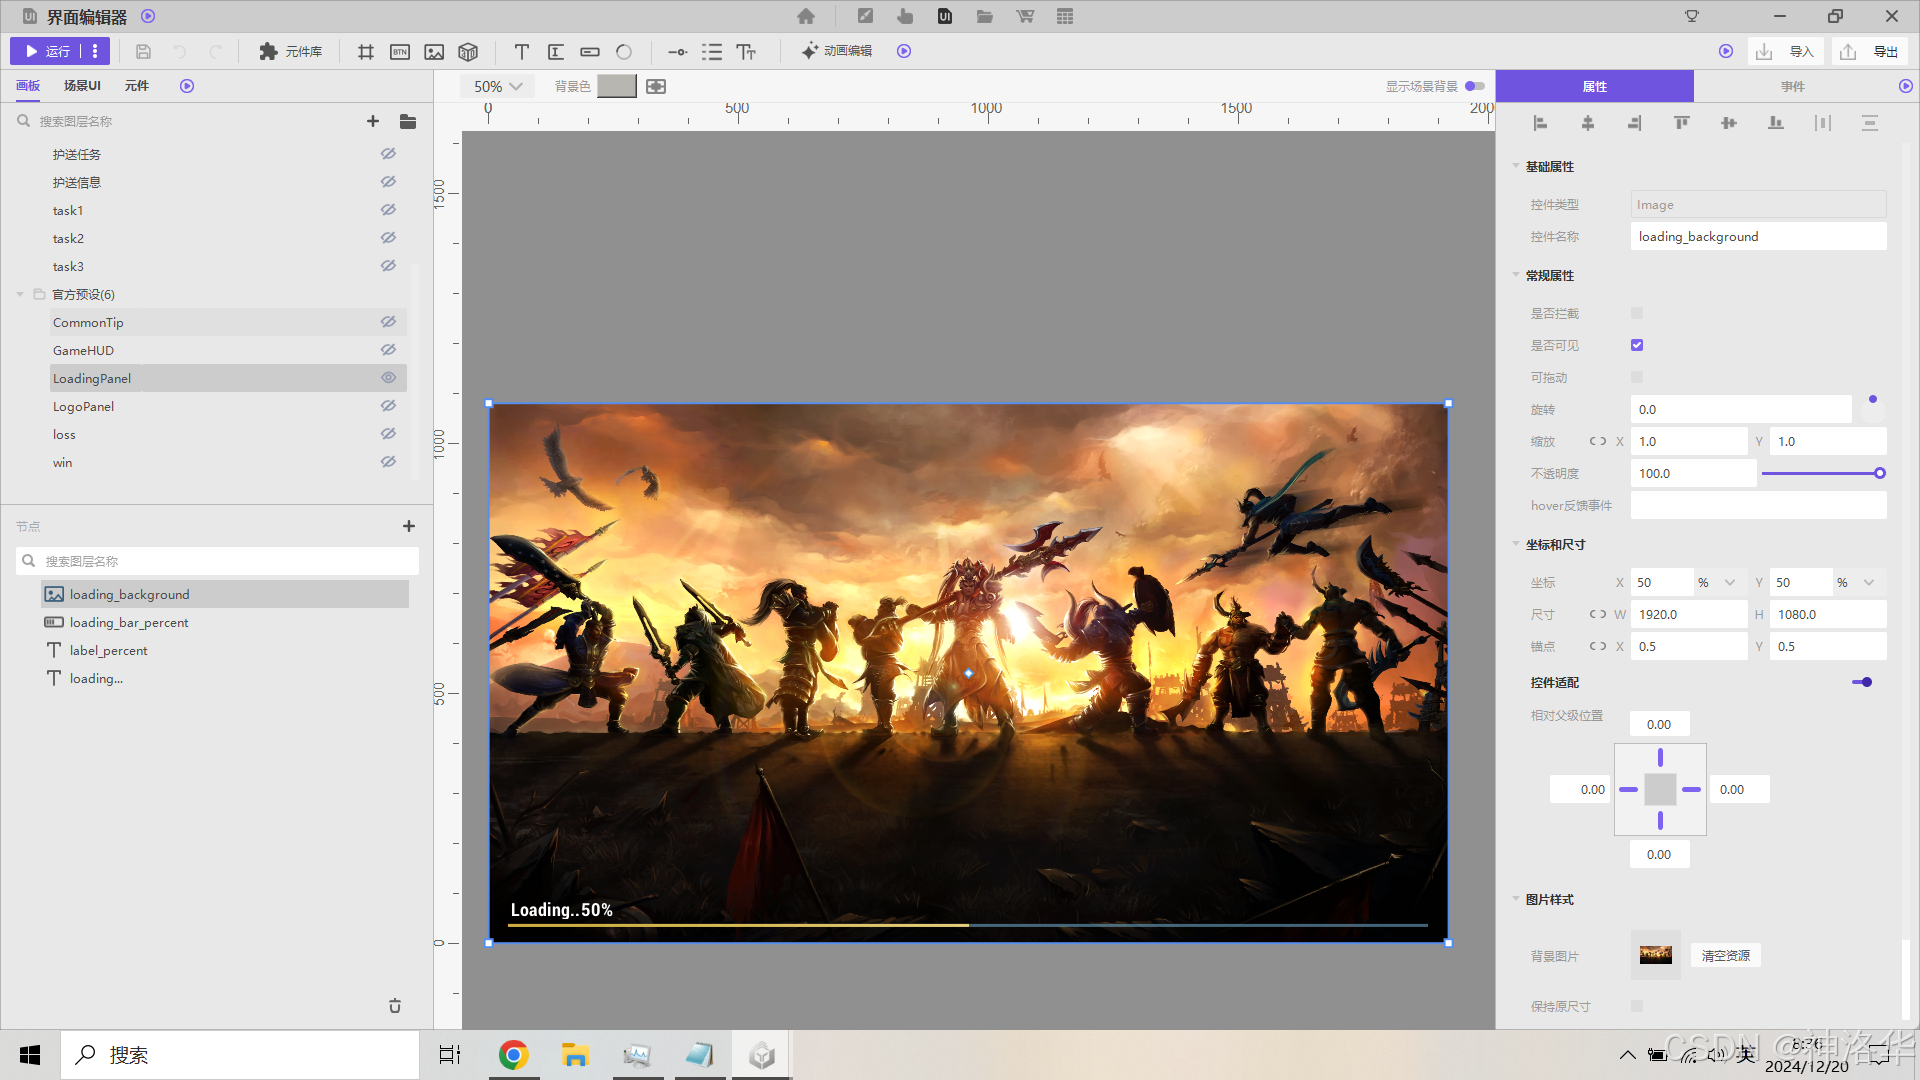Select the 属性 properties tab
Screen dimensions: 1920x1080
click(1595, 87)
